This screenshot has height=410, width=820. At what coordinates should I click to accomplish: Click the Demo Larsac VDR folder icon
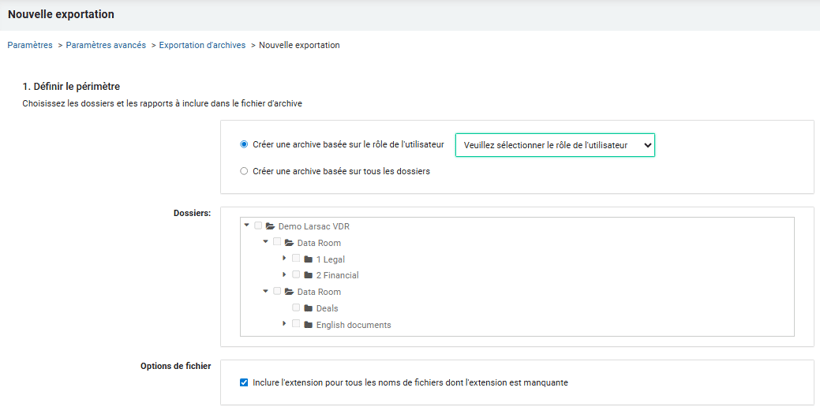270,226
